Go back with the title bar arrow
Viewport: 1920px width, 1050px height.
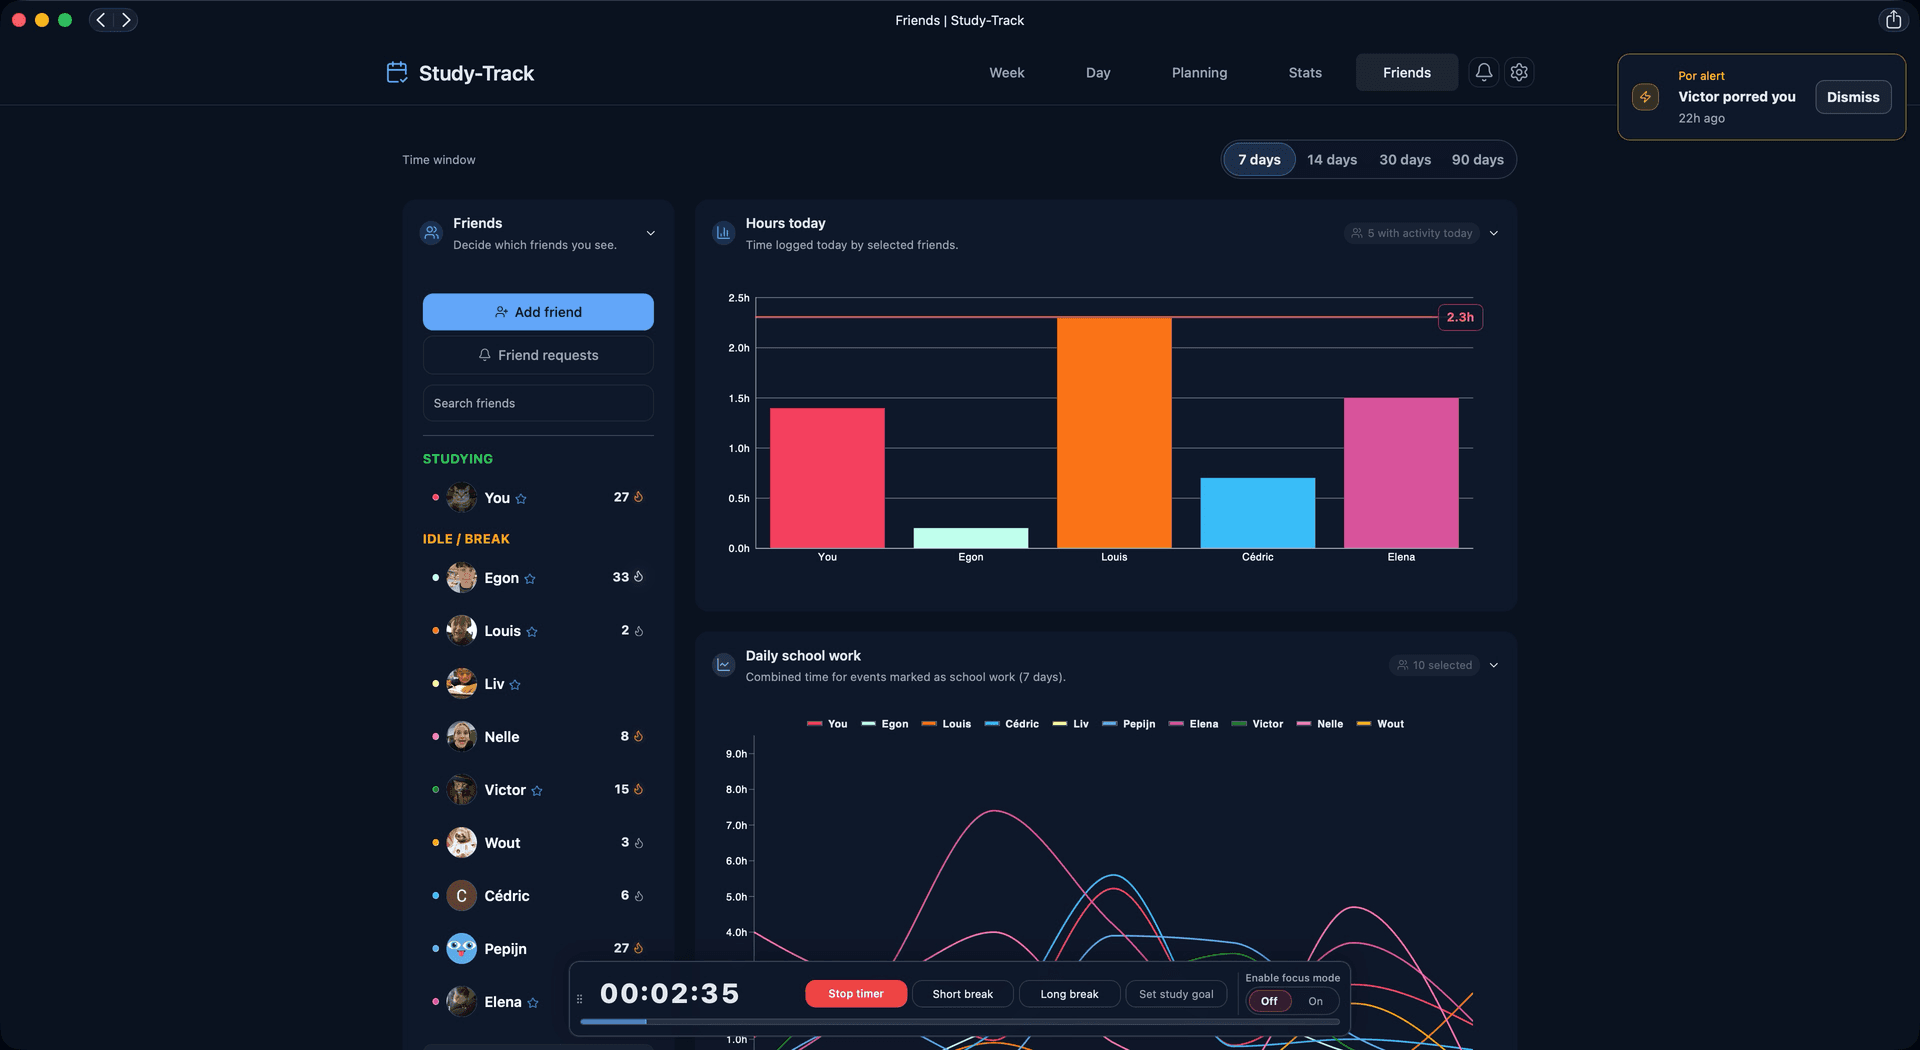[101, 20]
